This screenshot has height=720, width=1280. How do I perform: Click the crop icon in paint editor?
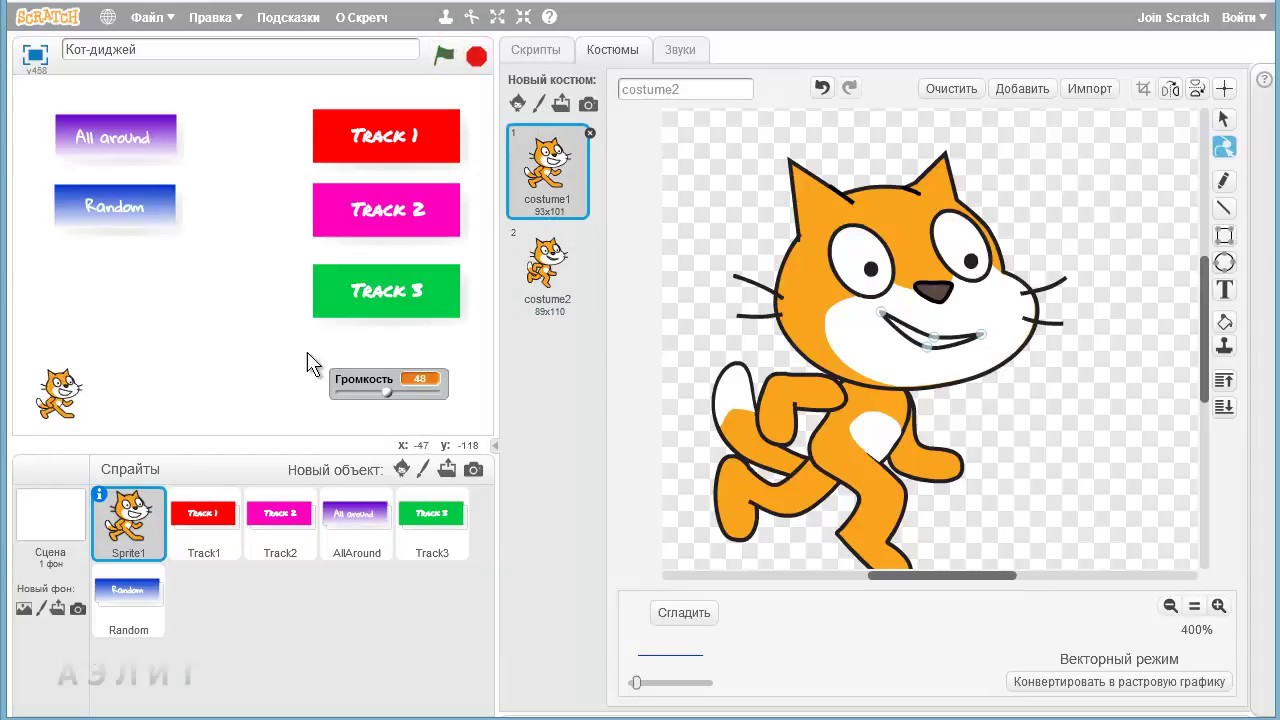[x=1143, y=88]
